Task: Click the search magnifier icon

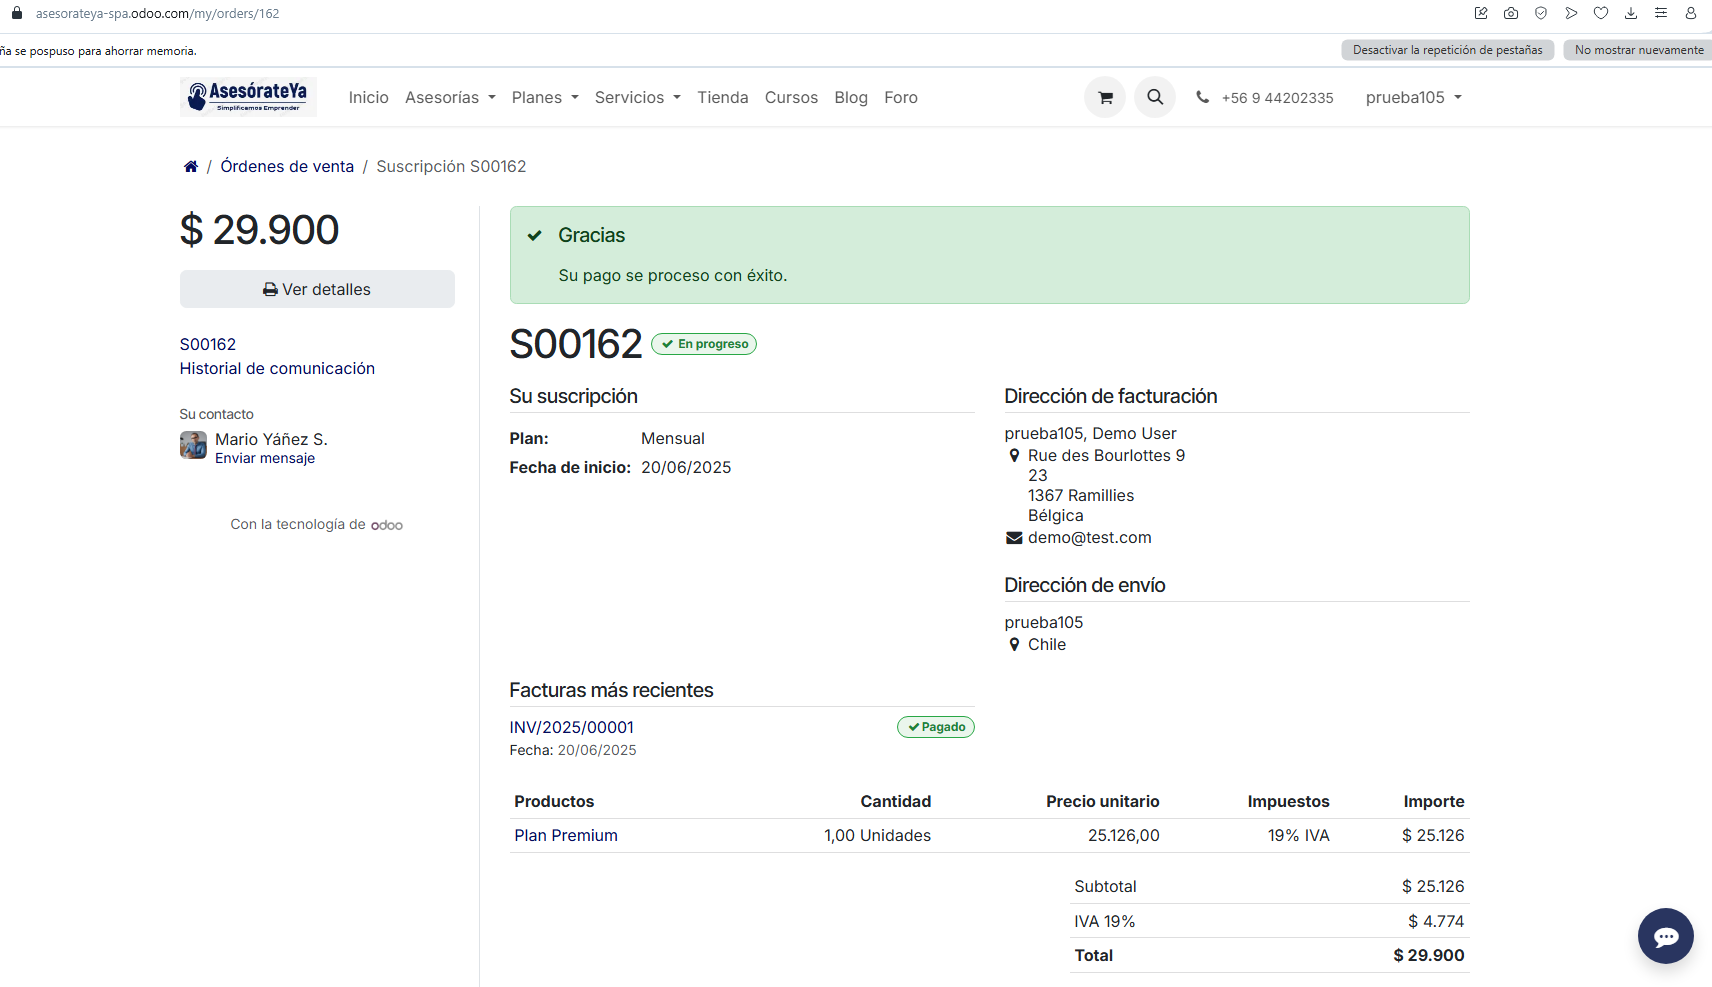Action: [1155, 97]
